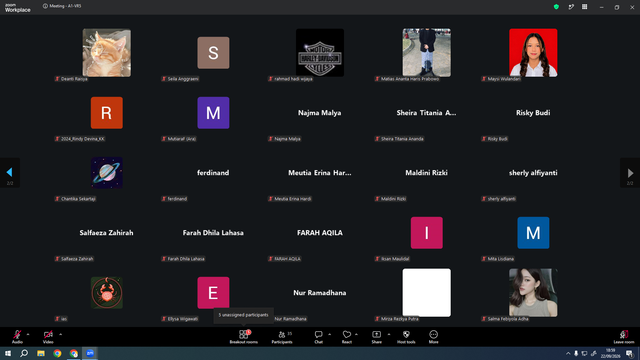Image resolution: width=640 pixels, height=360 pixels.
Task: Open the Participants list
Action: coord(282,337)
